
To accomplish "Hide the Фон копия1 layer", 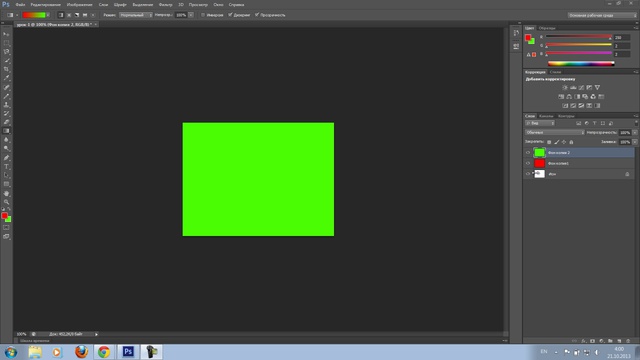I will [x=528, y=163].
